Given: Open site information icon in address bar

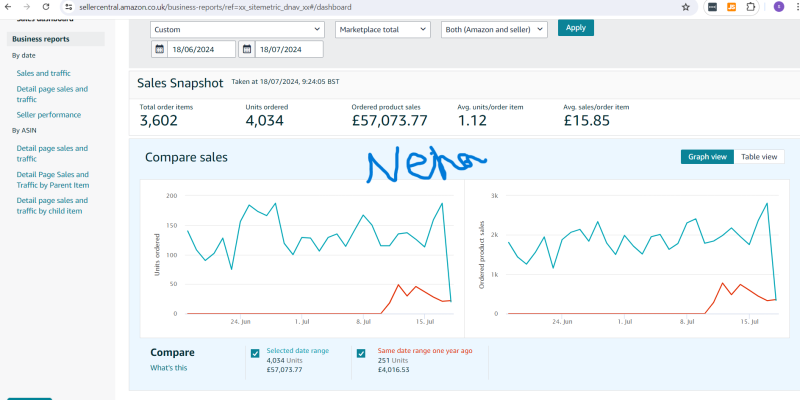Looking at the screenshot, I should tap(69, 7).
